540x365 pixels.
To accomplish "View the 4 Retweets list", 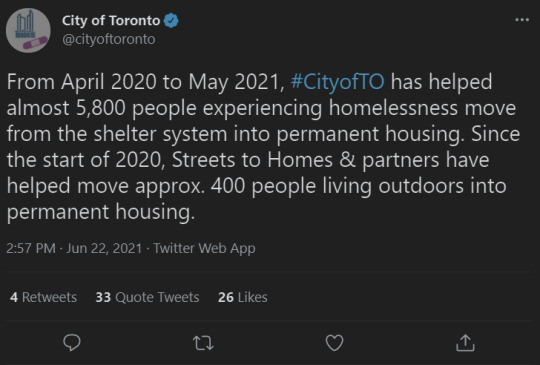I will coord(43,297).
